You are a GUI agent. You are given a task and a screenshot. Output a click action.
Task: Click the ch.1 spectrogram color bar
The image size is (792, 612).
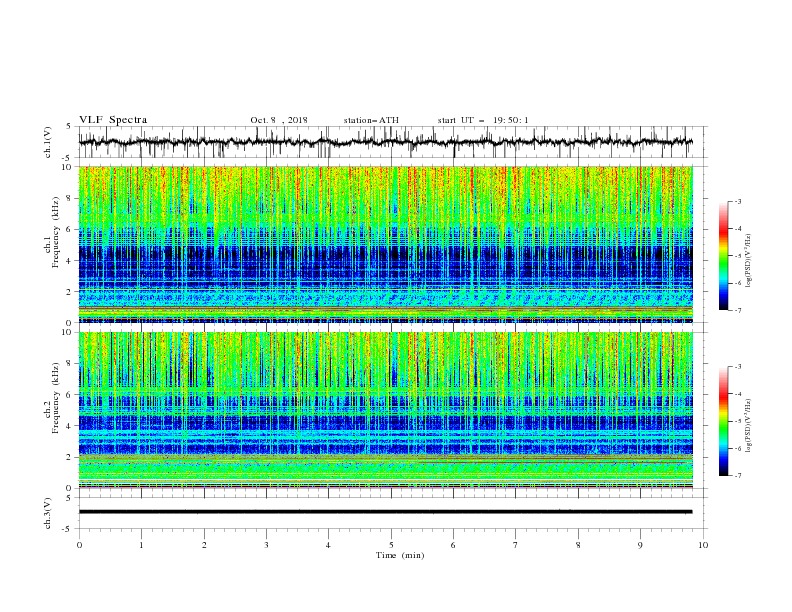723,256
